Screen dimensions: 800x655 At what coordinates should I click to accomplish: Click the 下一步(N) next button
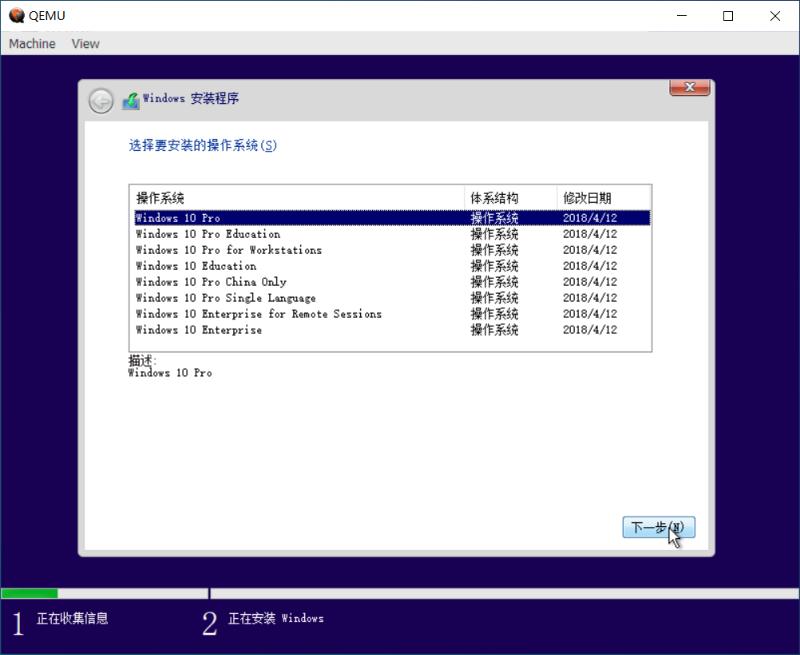(x=659, y=526)
